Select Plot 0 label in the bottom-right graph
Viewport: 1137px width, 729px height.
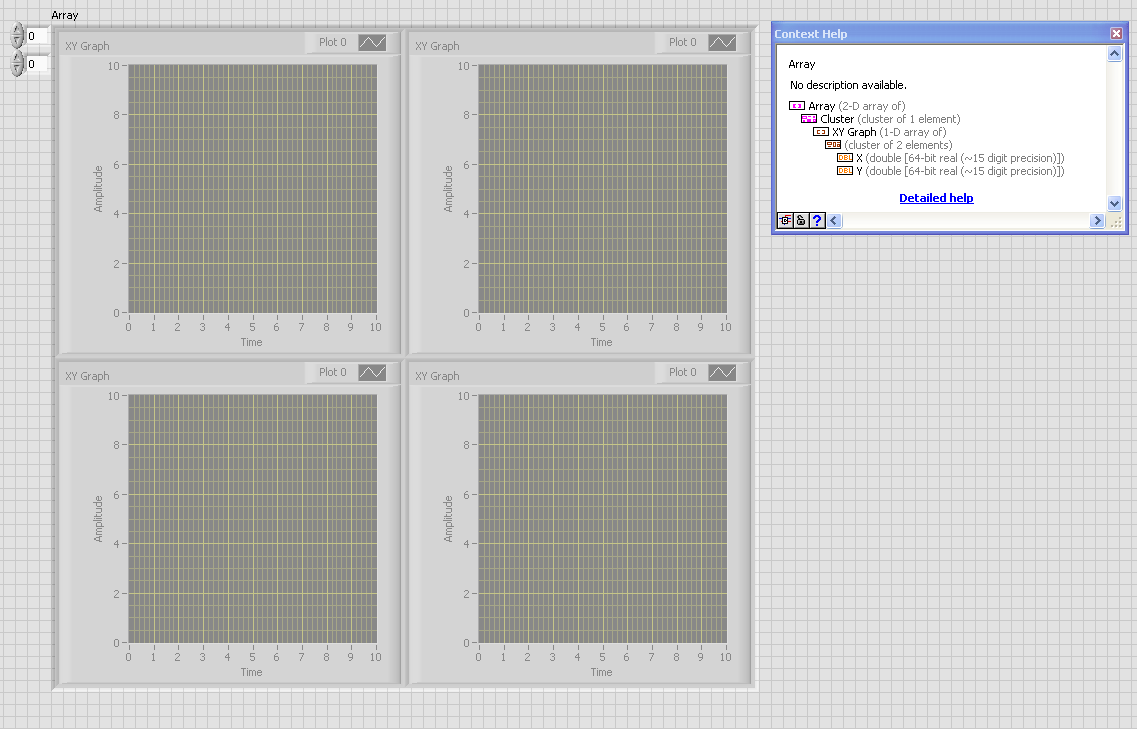(x=682, y=372)
